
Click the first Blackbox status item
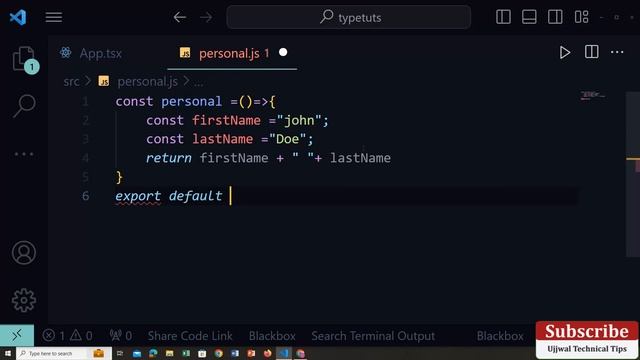click(272, 336)
